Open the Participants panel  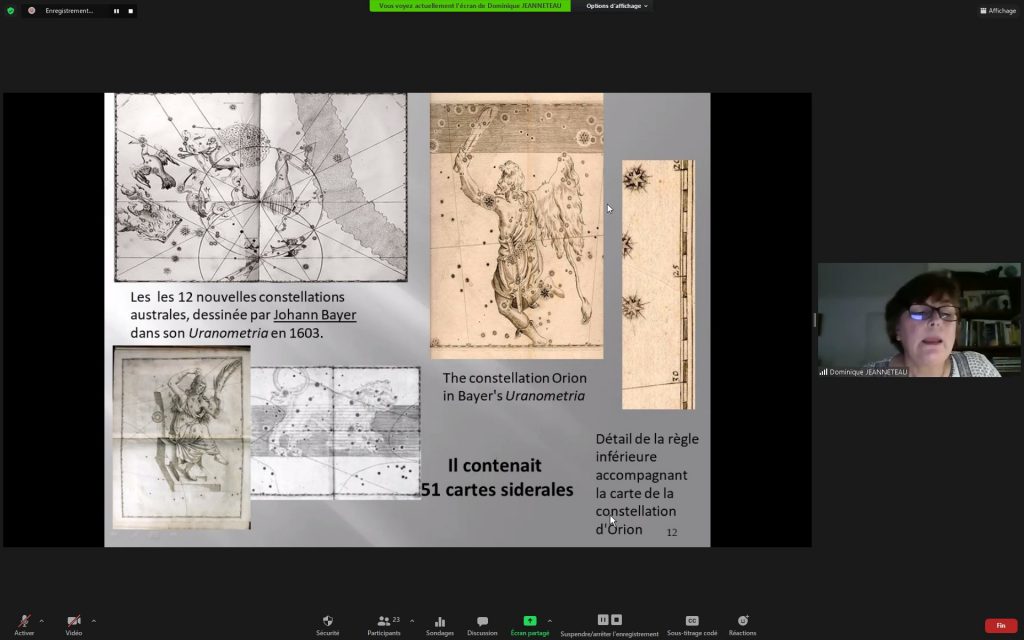click(x=384, y=625)
